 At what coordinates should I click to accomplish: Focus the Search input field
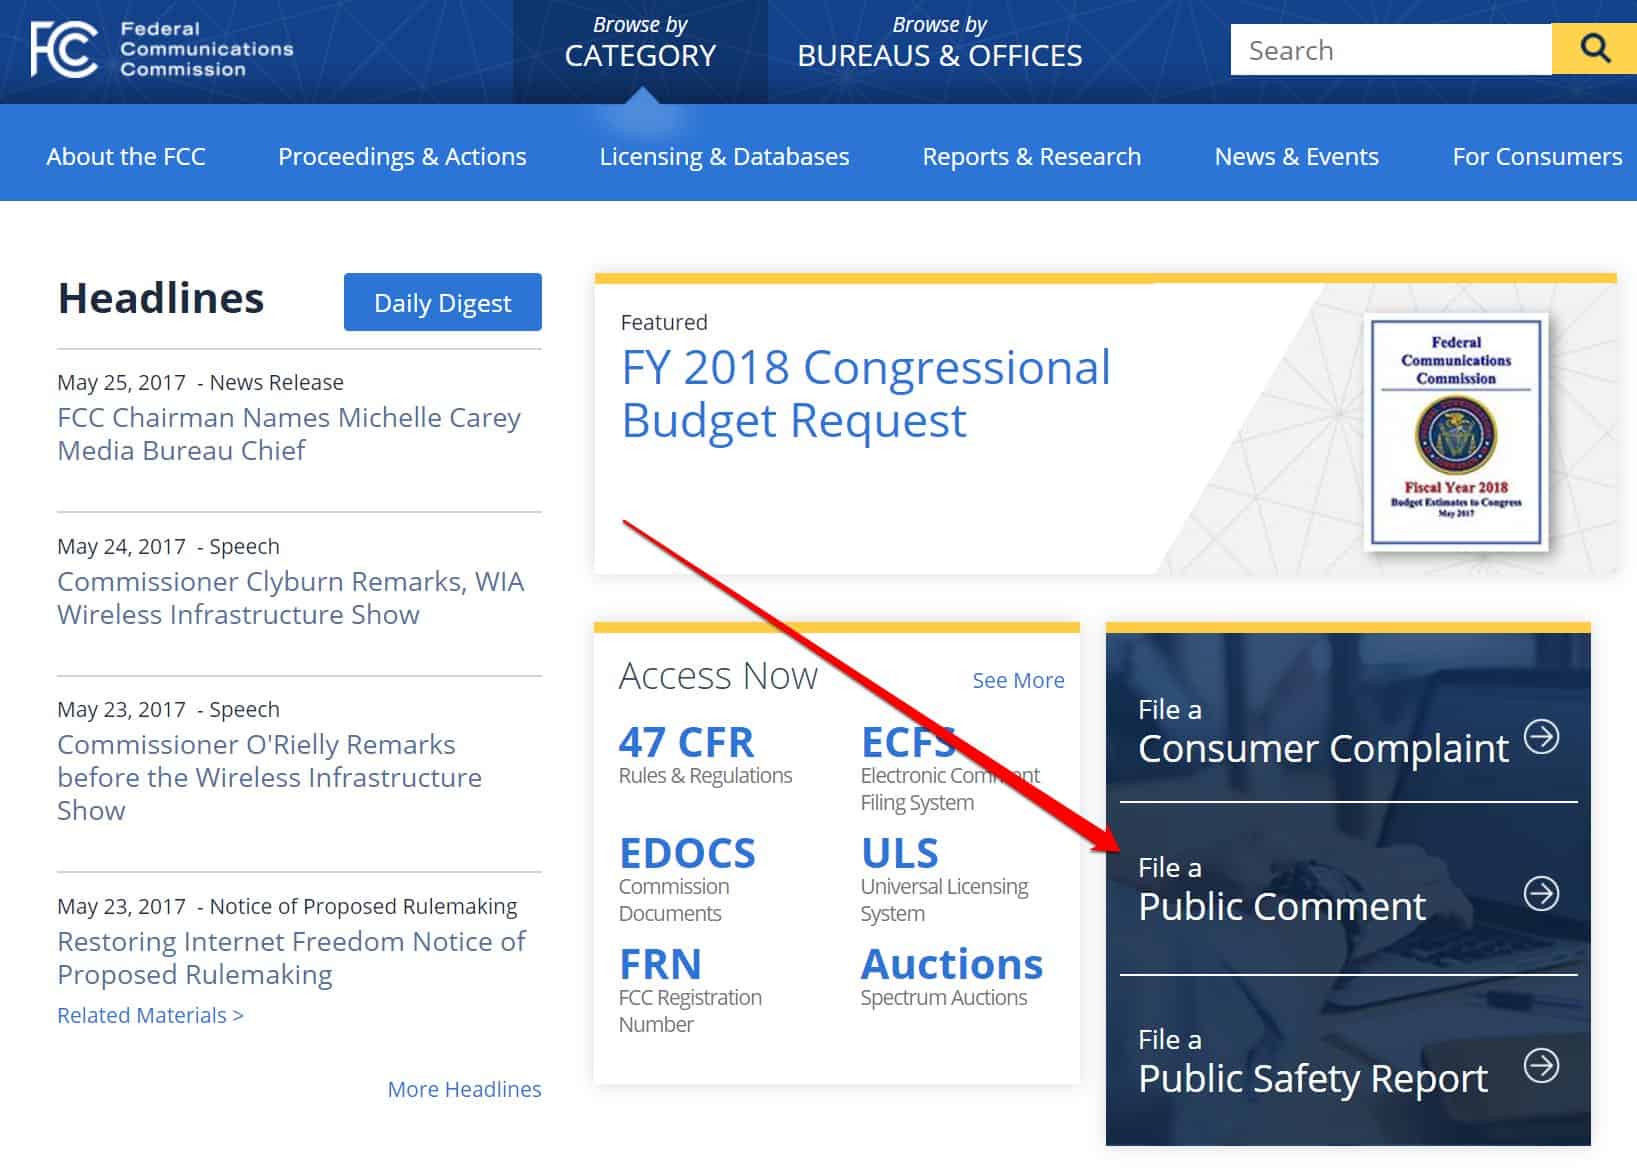click(1391, 49)
